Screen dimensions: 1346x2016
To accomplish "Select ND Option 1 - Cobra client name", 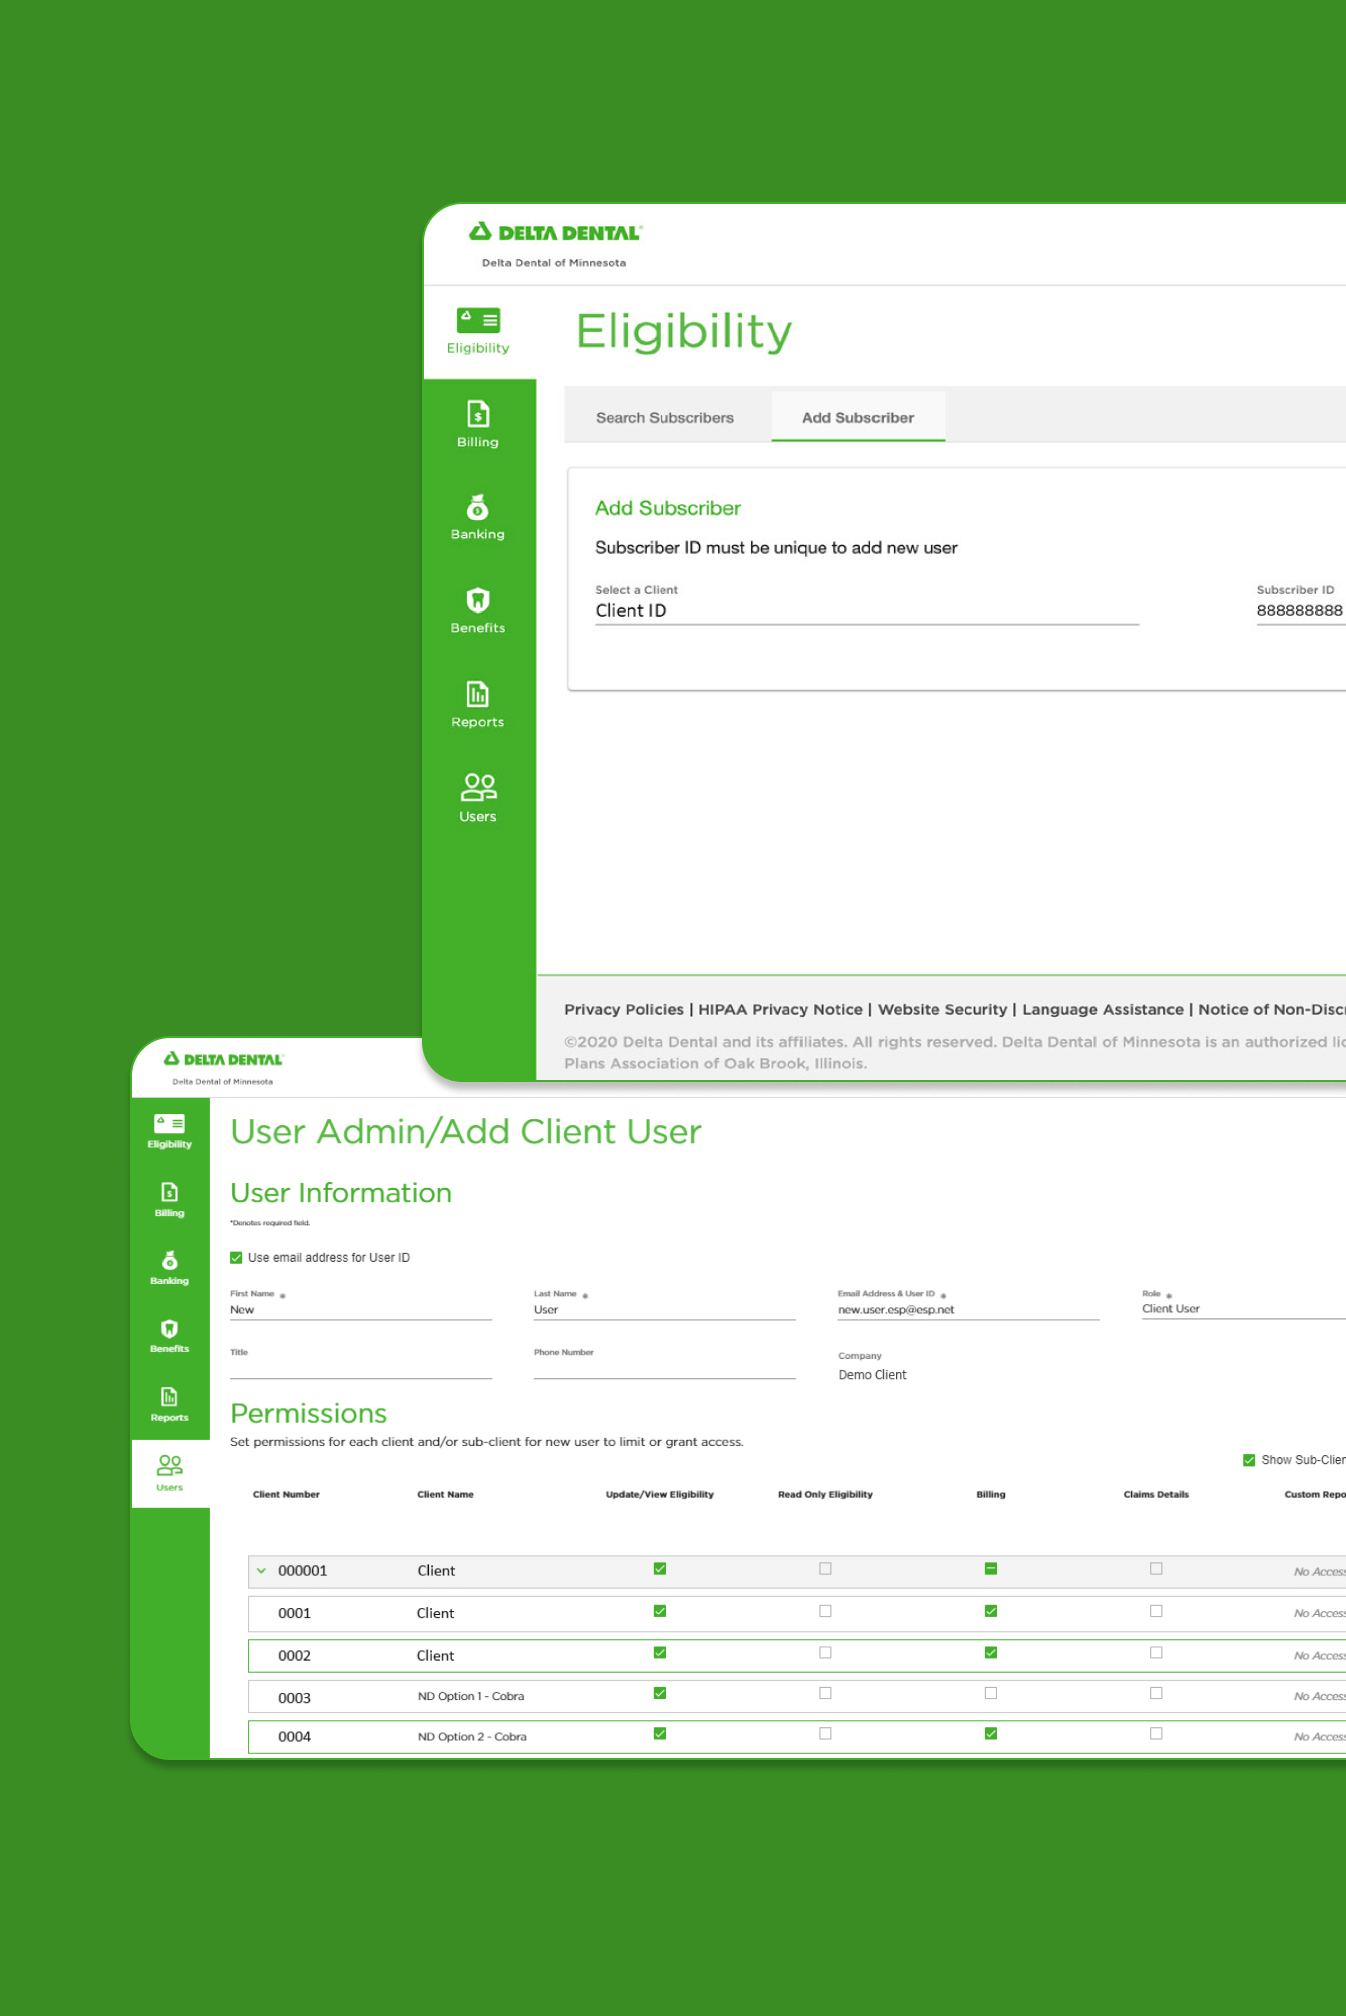I will click(x=471, y=1696).
